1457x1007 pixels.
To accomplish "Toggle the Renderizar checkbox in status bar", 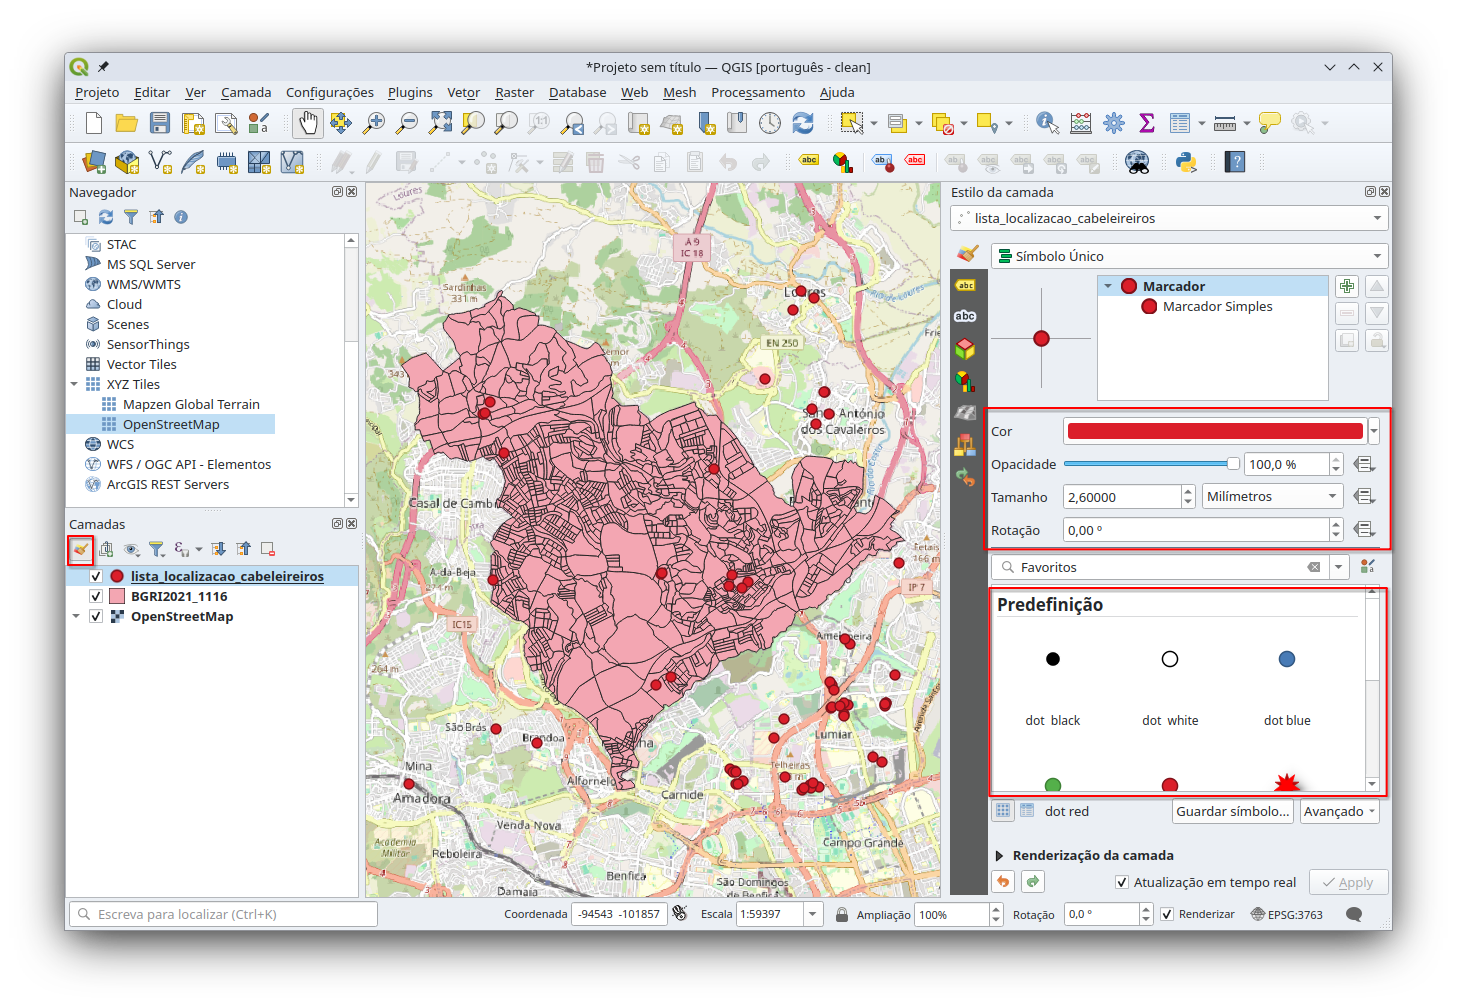I will [x=1167, y=914].
